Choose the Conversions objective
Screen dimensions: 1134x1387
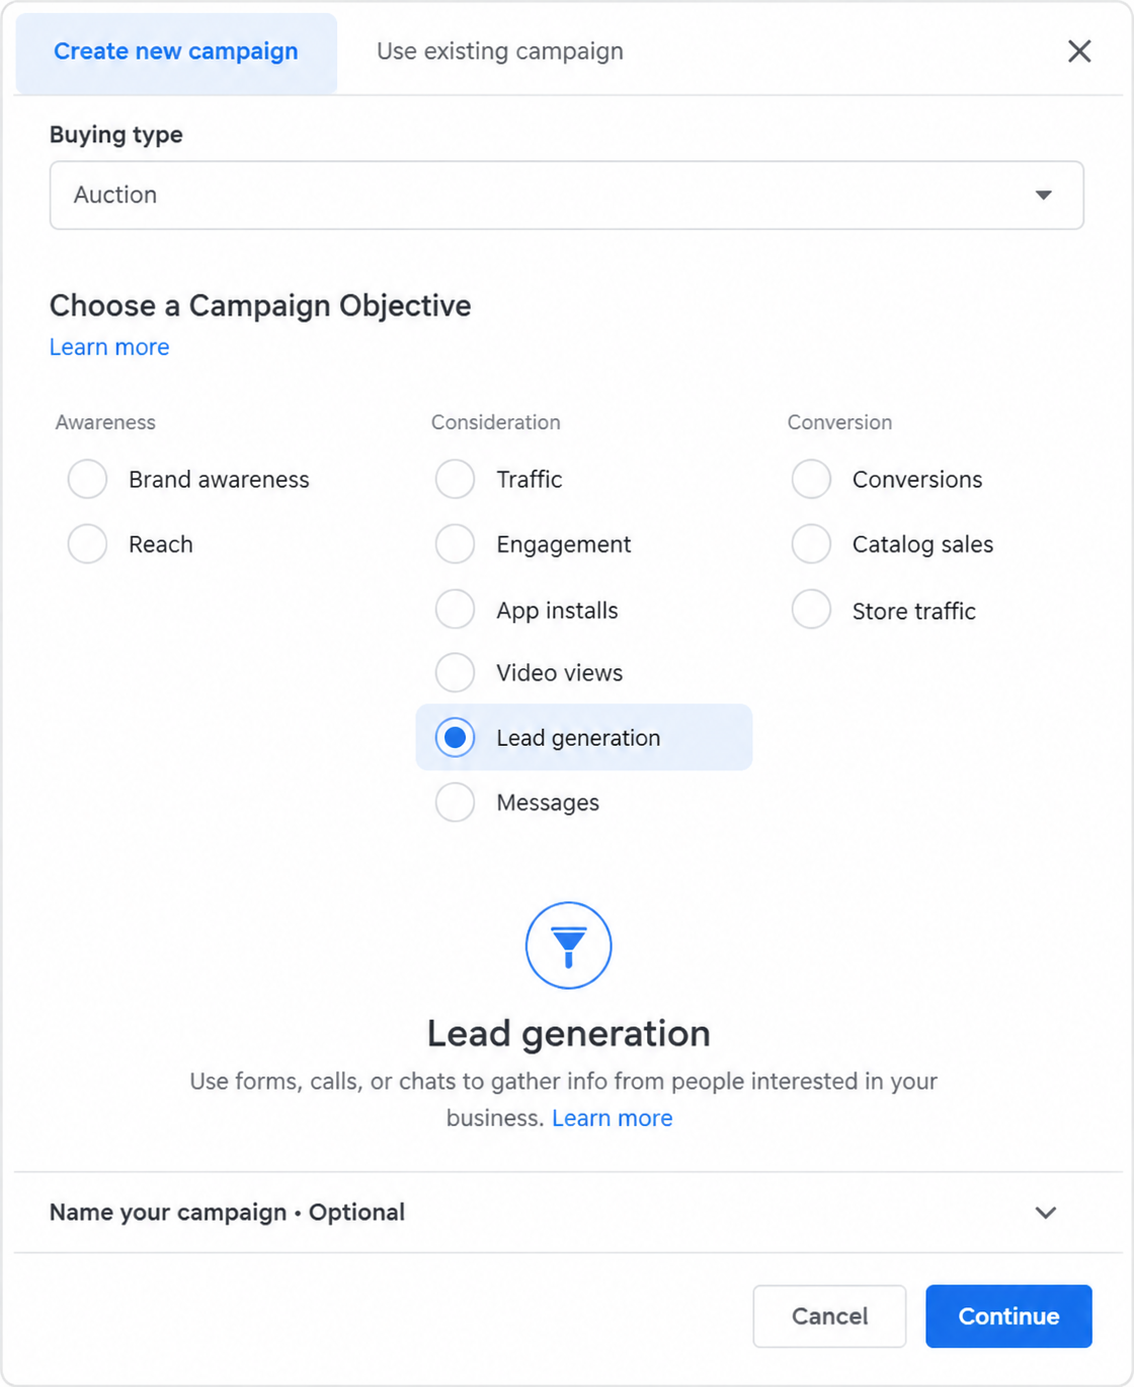click(x=811, y=479)
